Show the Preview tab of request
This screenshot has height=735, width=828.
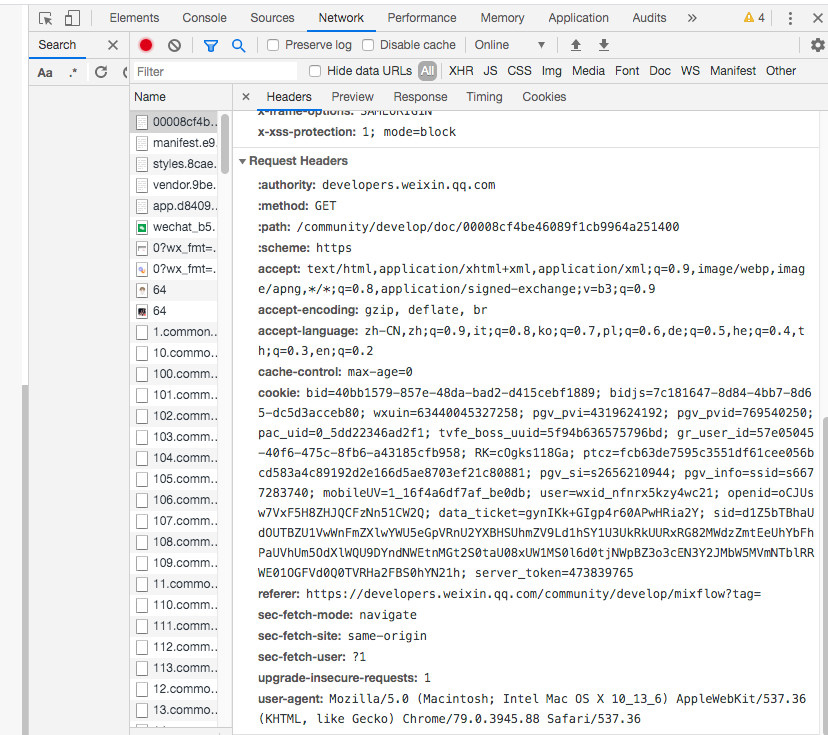352,97
